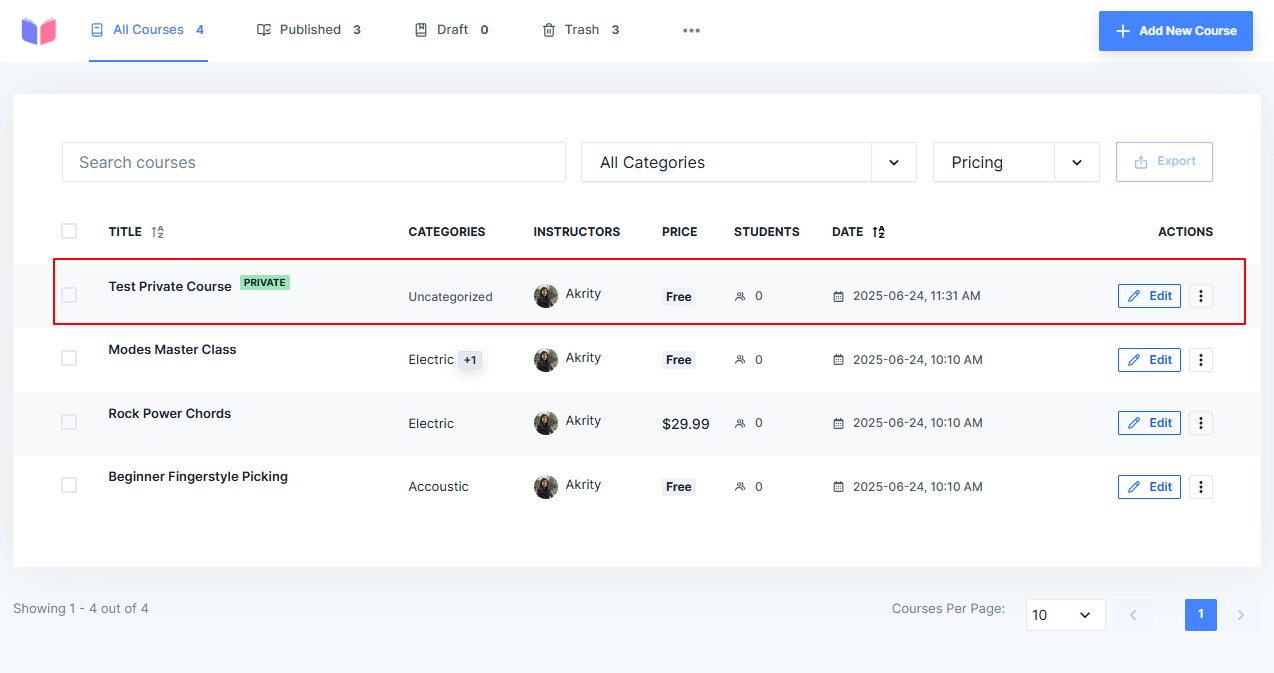The height and width of the screenshot is (673, 1274).
Task: Go to previous page with left arrow
Action: coord(1133,615)
